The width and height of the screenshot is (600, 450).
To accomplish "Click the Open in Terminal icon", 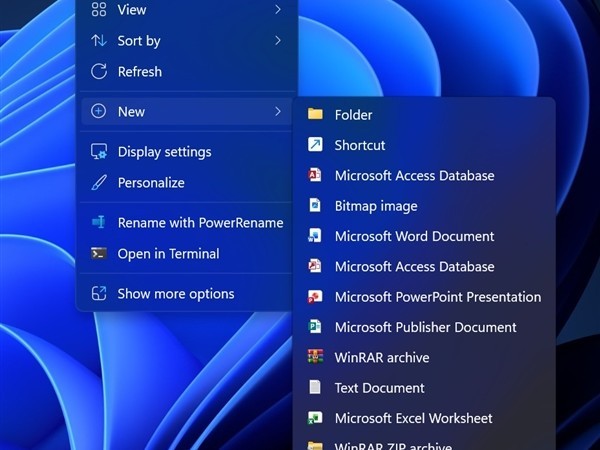I will click(98, 254).
